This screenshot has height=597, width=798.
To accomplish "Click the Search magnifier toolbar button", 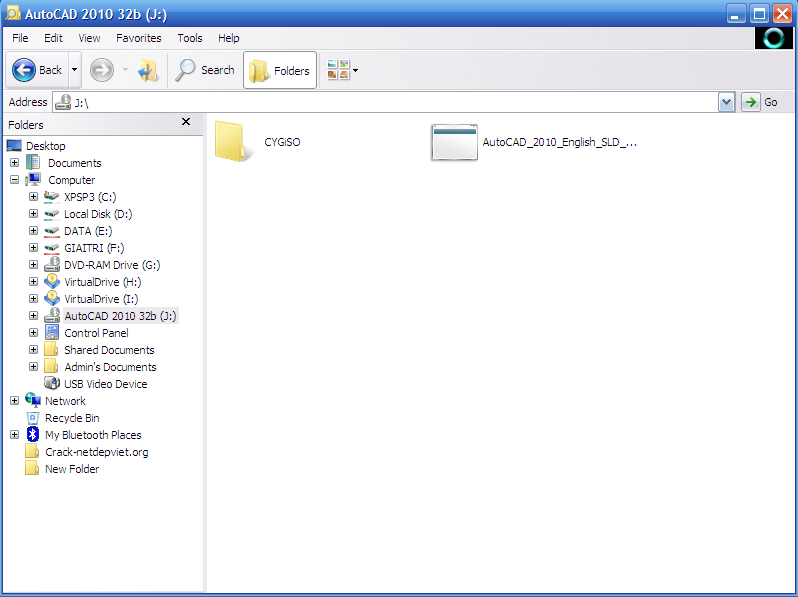I will 205,70.
